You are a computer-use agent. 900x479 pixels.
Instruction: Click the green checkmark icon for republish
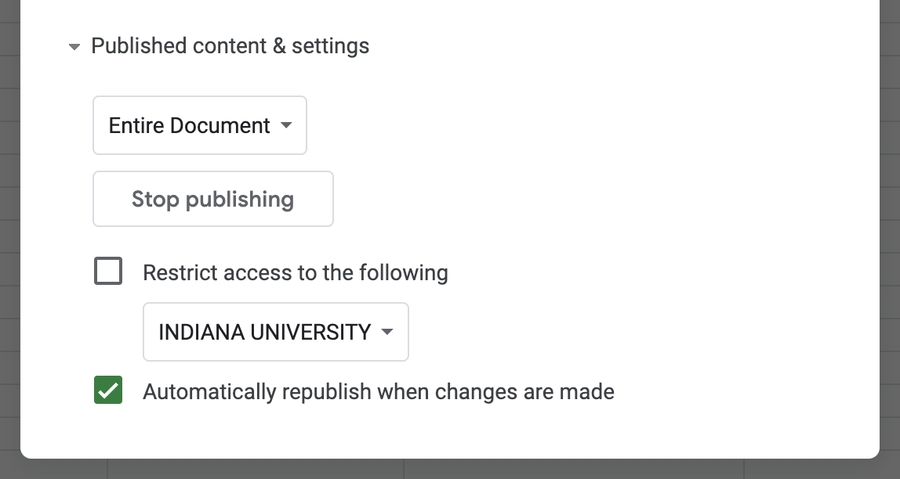pyautogui.click(x=108, y=391)
